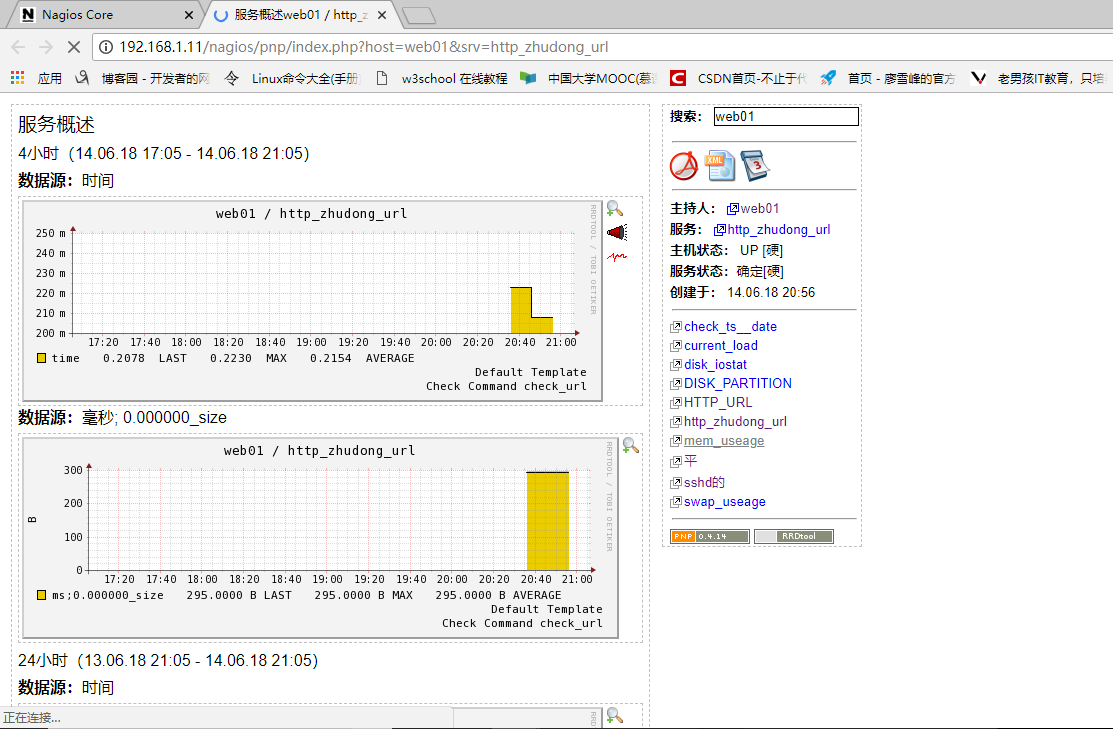Open the DISK_PARTITION service link
This screenshot has height=729, width=1113.
[x=738, y=383]
